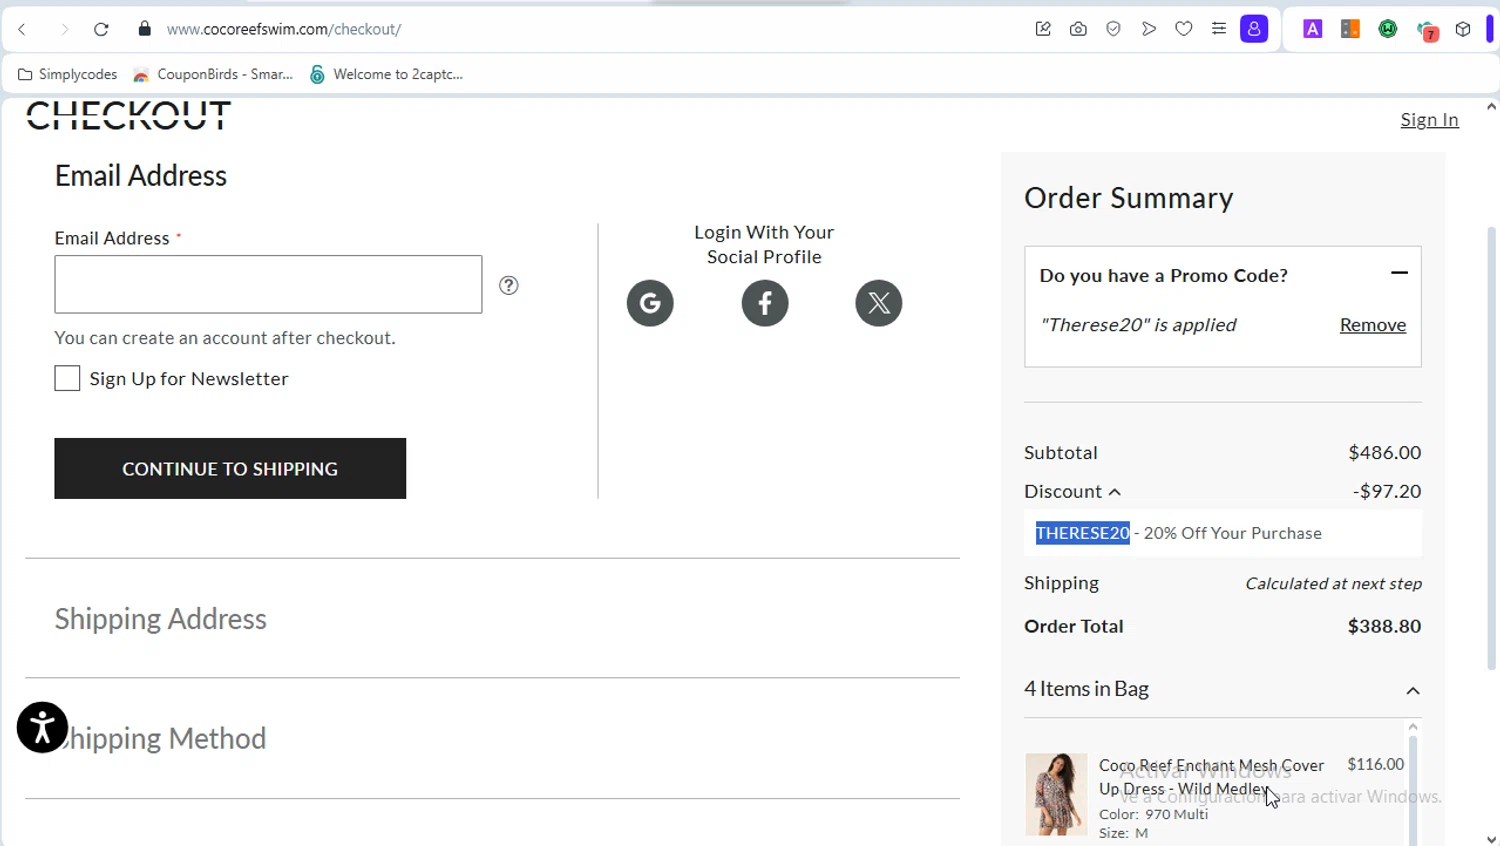Click the highlighted THERESE20 code text
Image resolution: width=1500 pixels, height=846 pixels.
point(1082,533)
